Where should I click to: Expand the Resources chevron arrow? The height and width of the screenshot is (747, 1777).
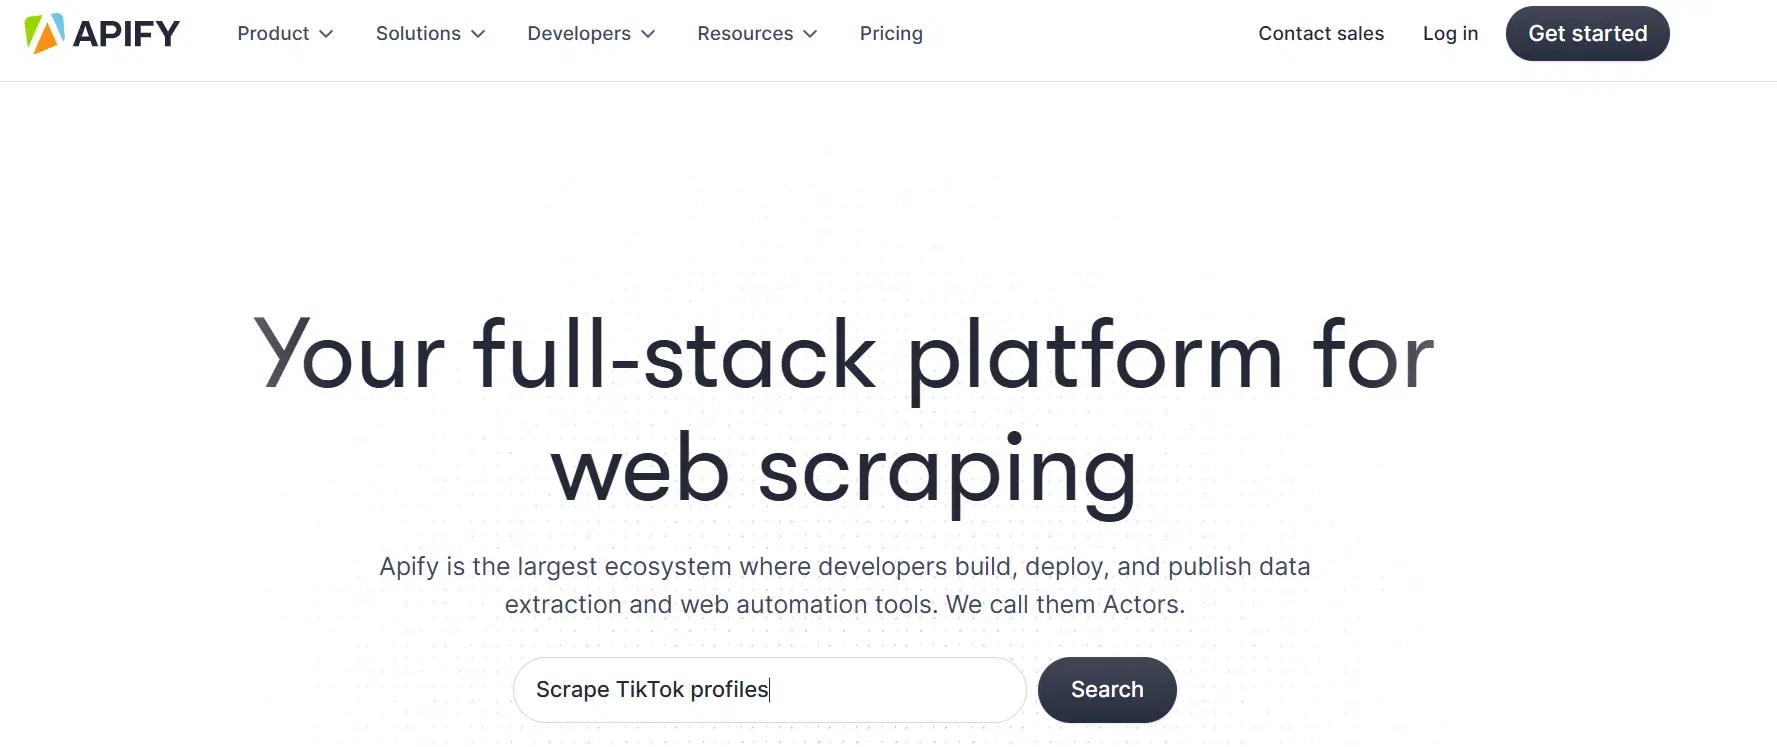tap(810, 34)
